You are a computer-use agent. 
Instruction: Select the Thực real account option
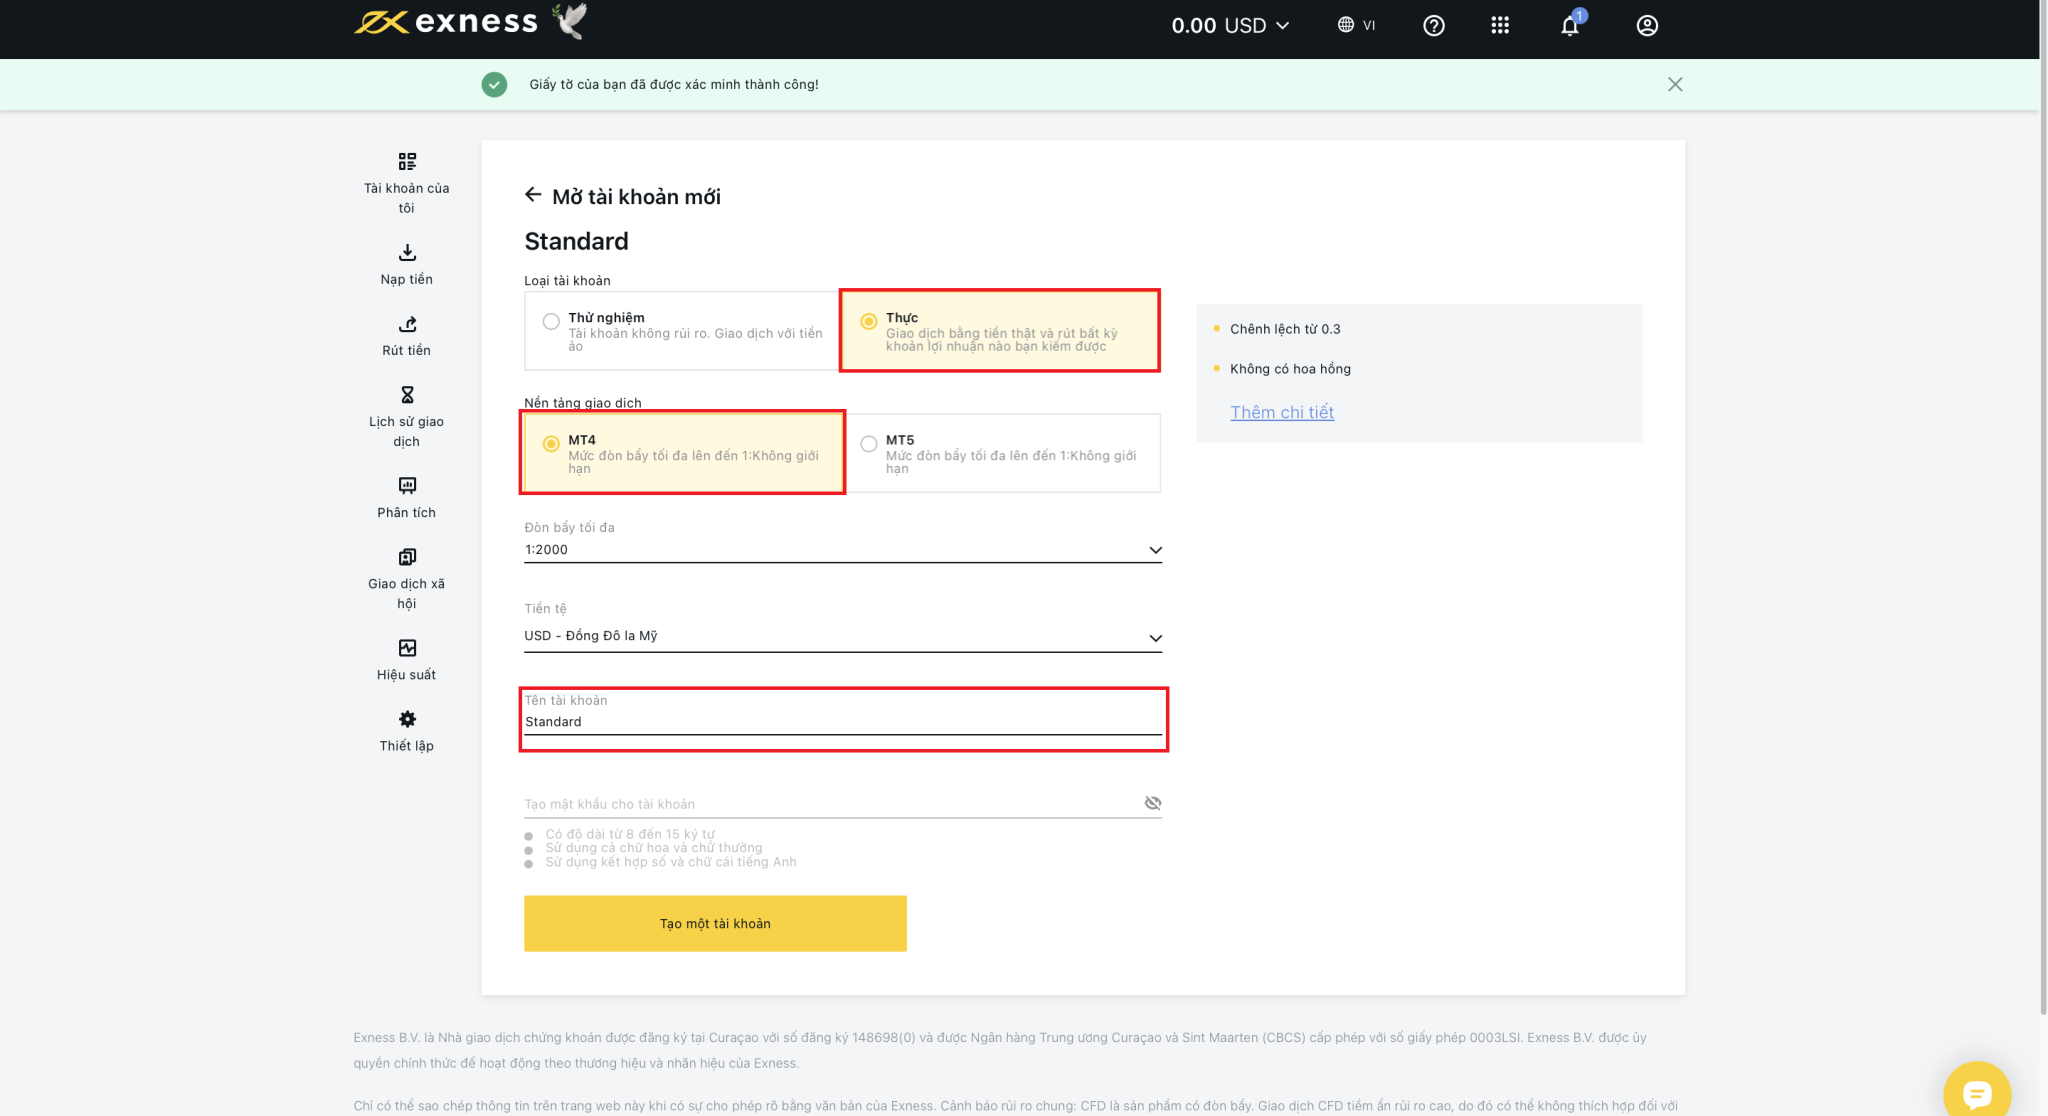(x=1000, y=331)
